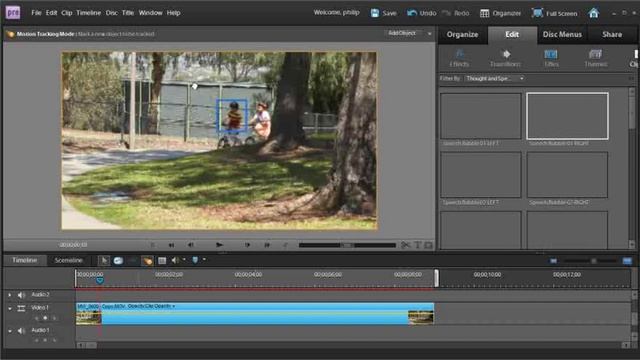Go to previous keyframe on Video 1
Screen dimensions: 640x360
click(37, 318)
